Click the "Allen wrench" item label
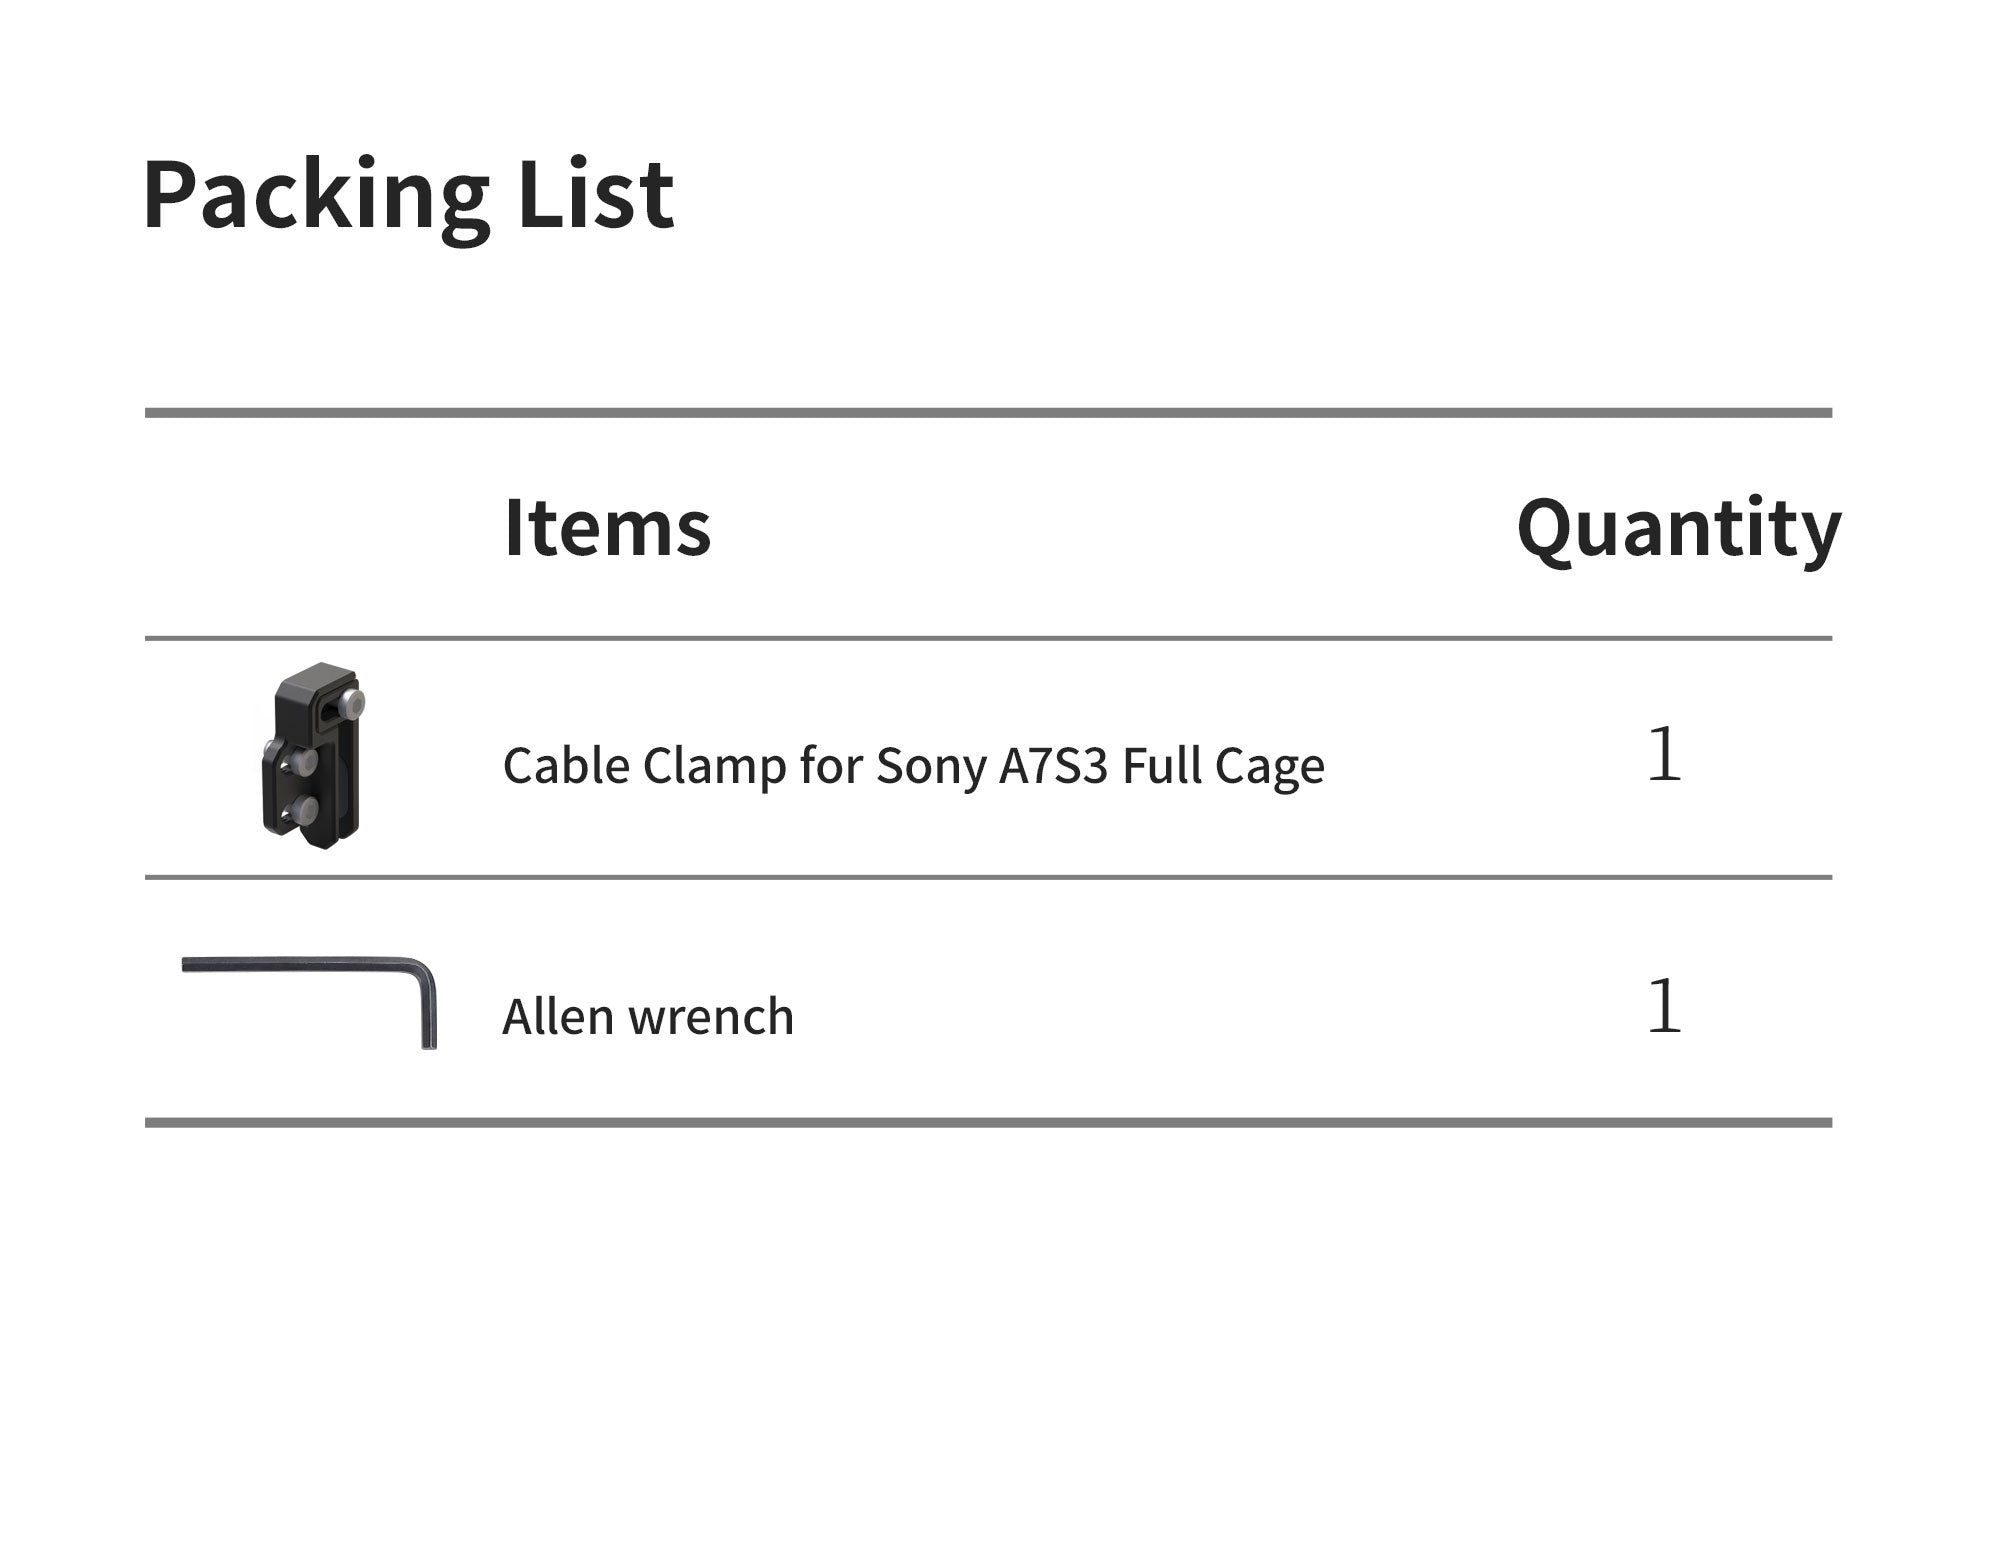 [x=647, y=1017]
